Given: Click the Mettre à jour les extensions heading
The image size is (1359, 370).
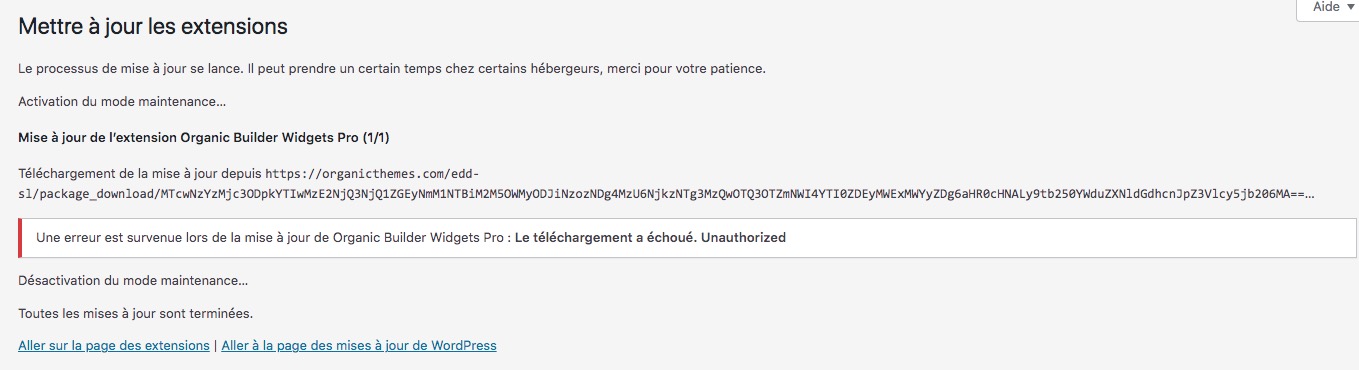Looking at the screenshot, I should pyautogui.click(x=153, y=27).
